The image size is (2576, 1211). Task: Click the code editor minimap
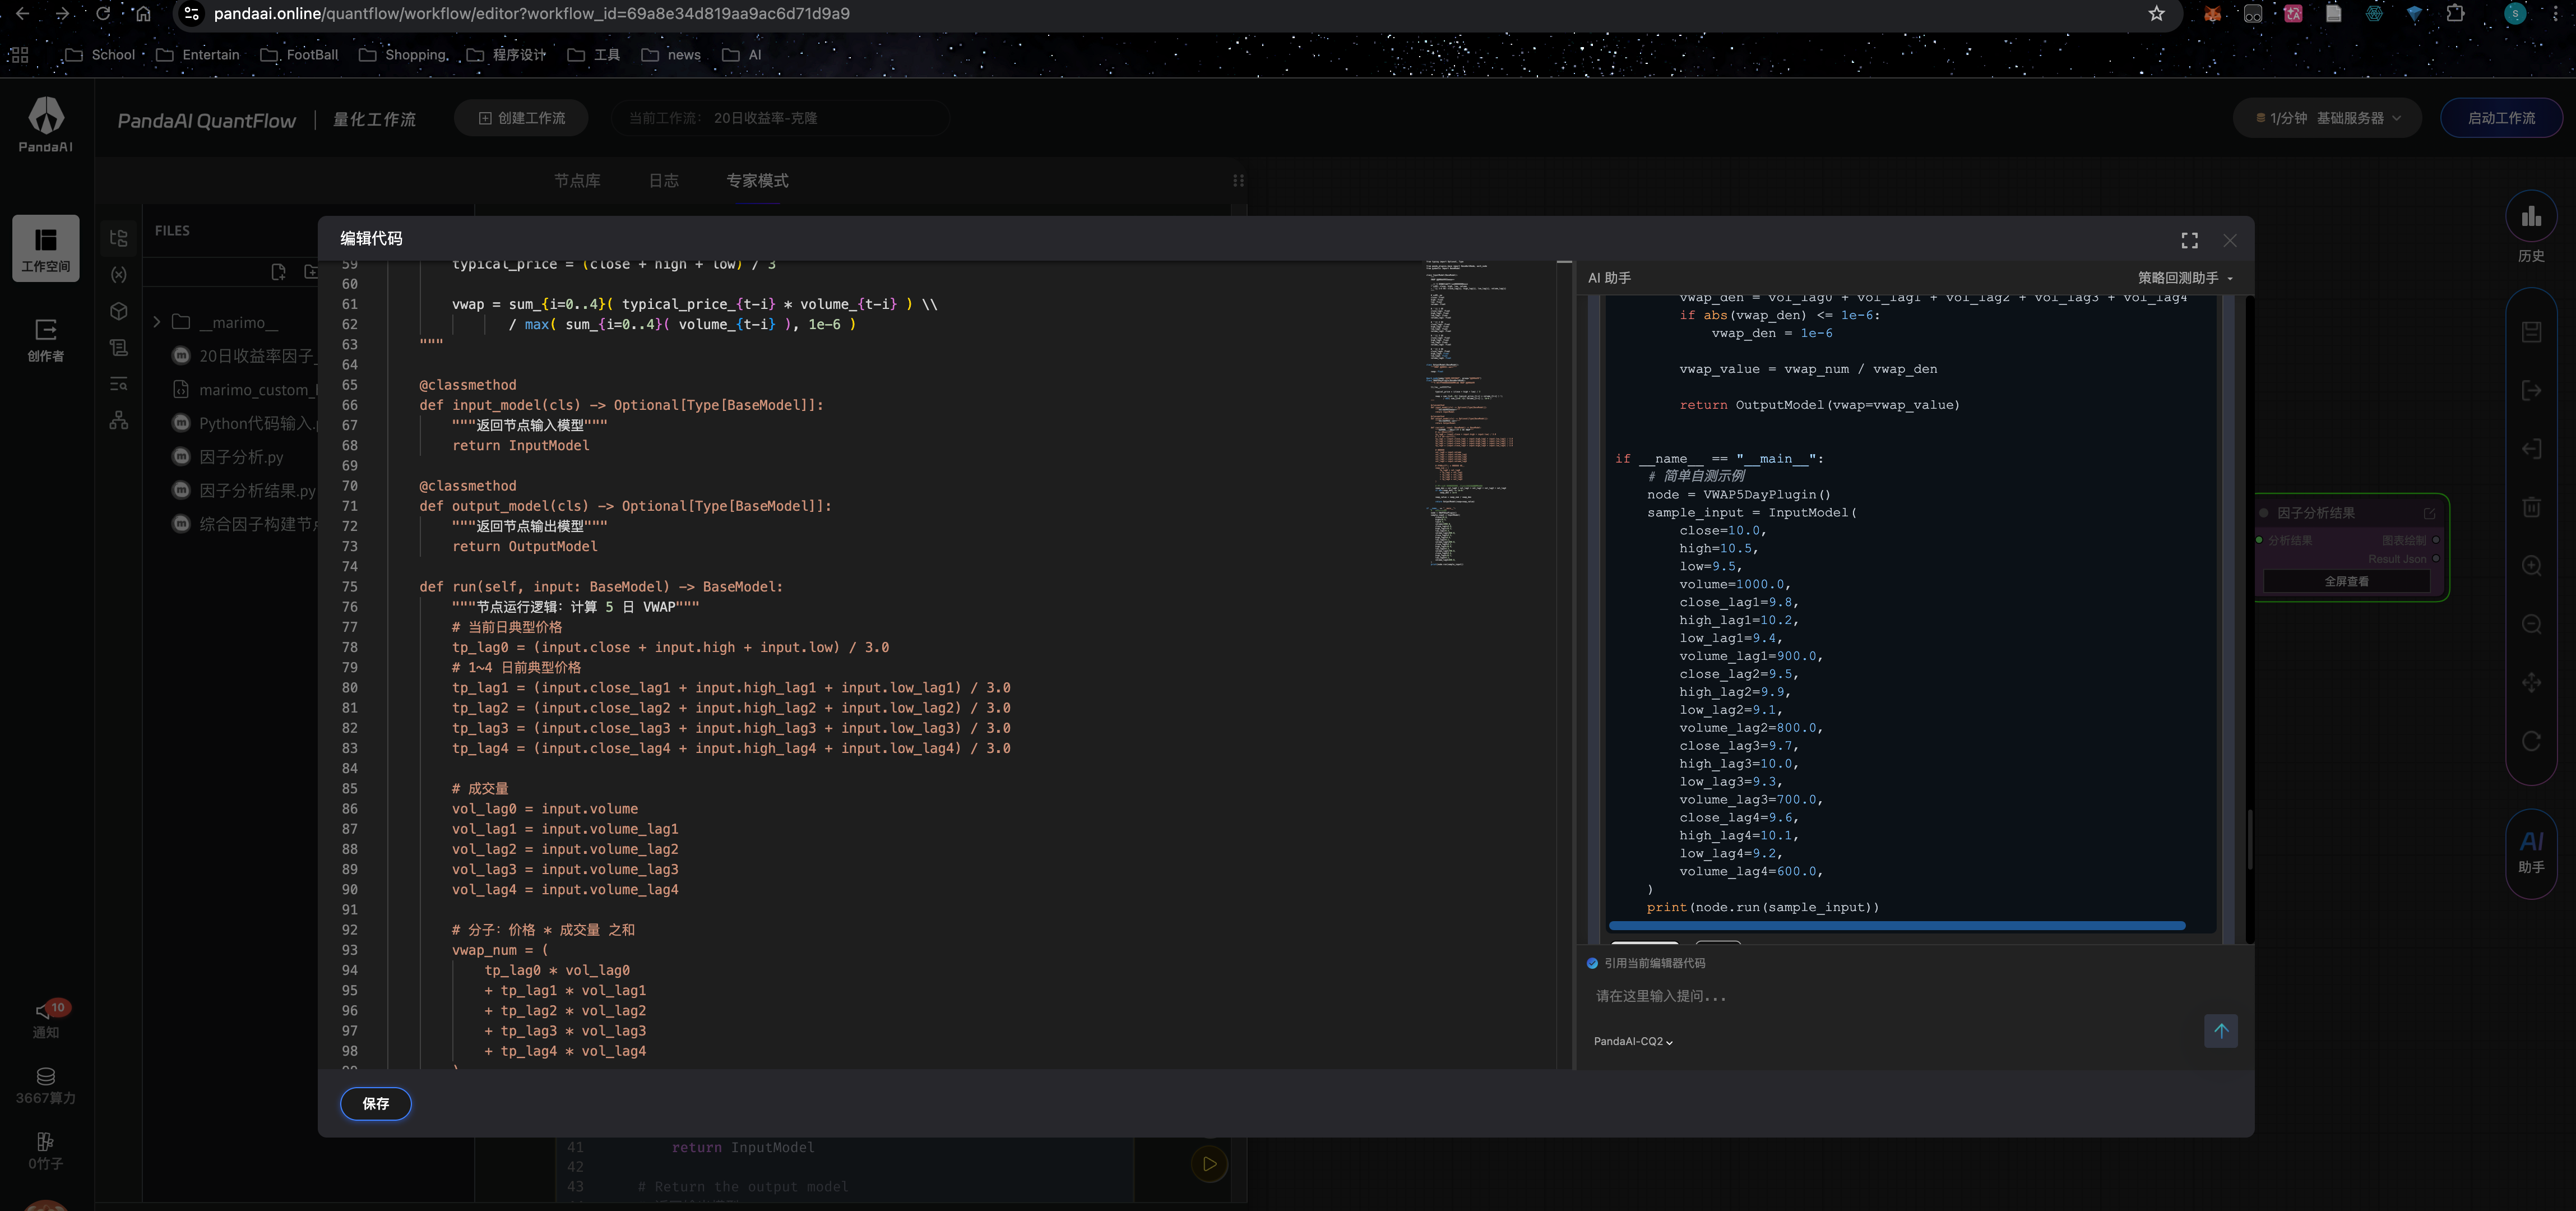tap(1469, 413)
